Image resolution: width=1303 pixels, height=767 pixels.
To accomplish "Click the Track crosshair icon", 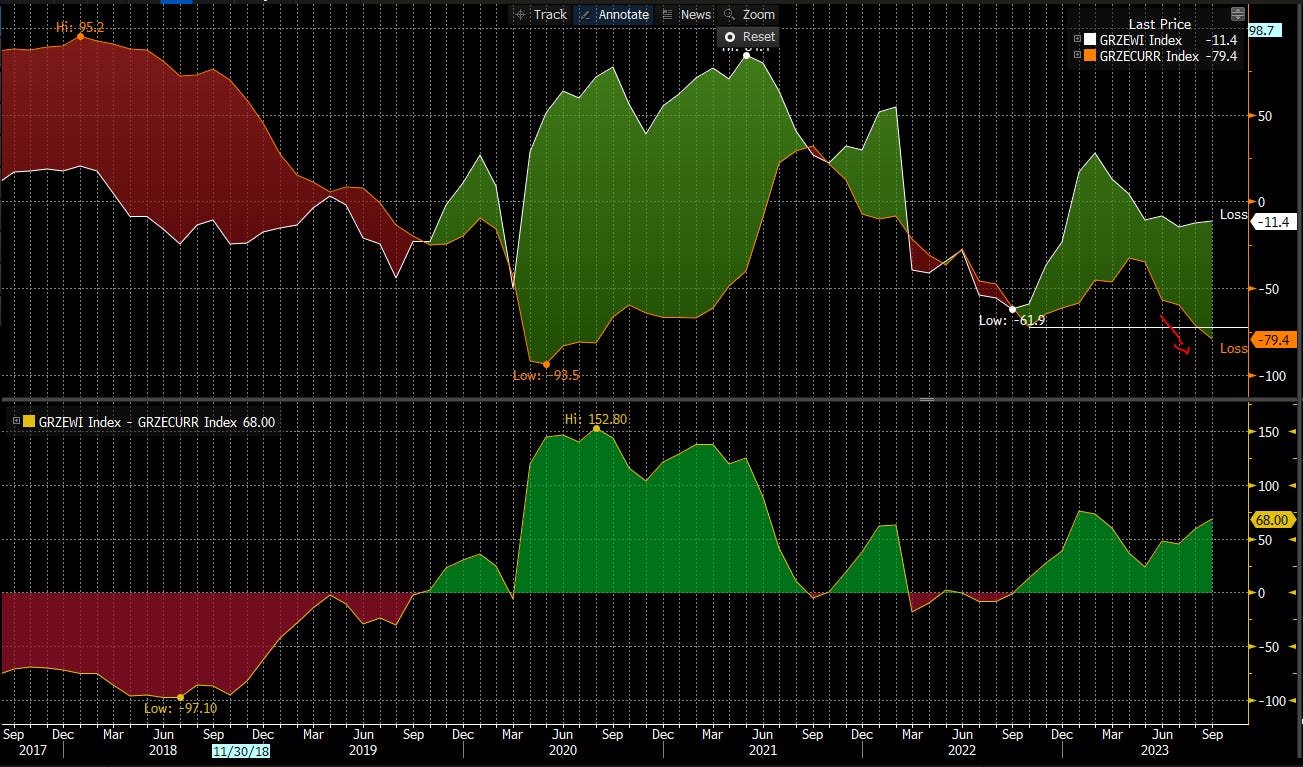I will (x=520, y=15).
